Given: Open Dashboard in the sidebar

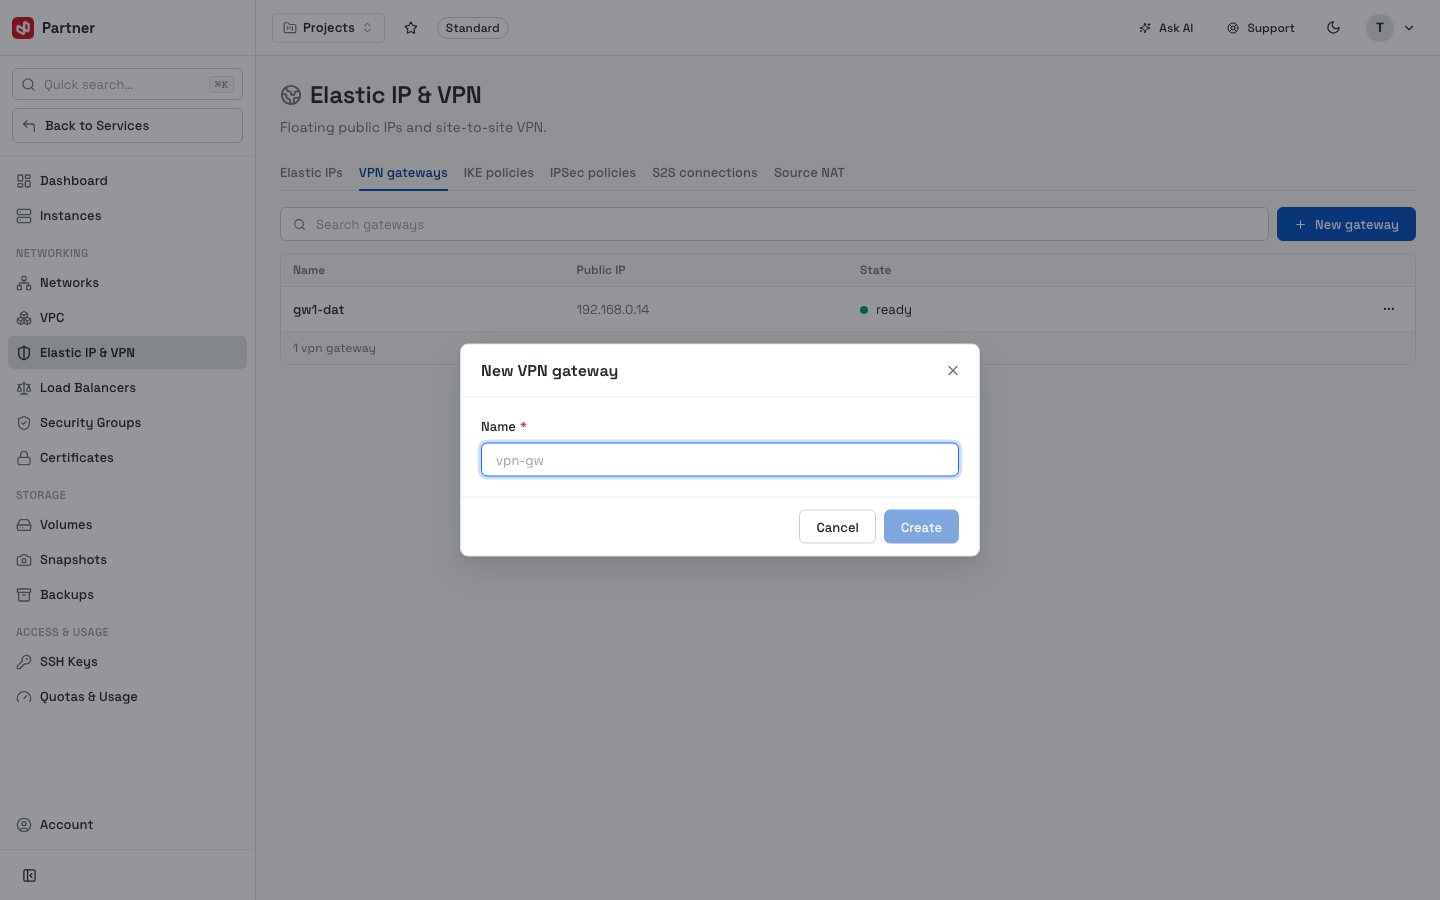Looking at the screenshot, I should coord(127,181).
